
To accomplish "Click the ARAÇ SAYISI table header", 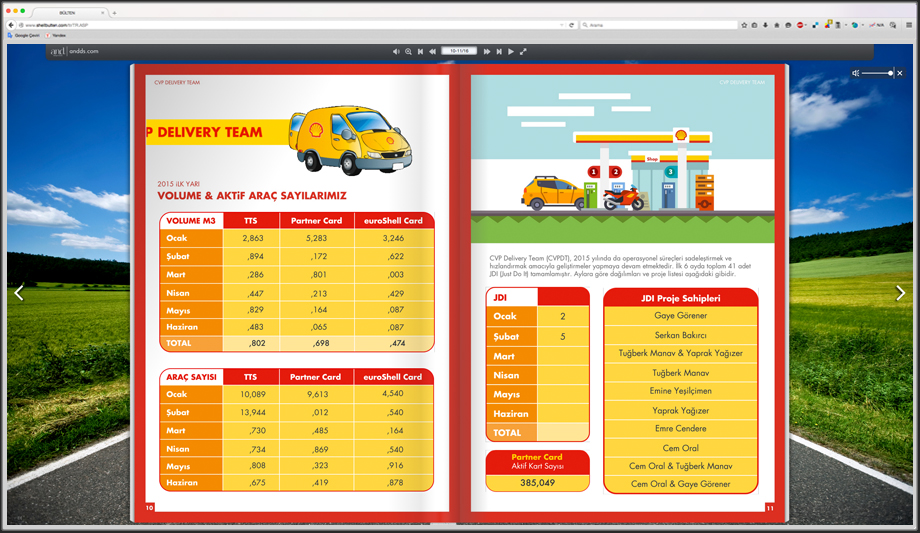I will (191, 377).
